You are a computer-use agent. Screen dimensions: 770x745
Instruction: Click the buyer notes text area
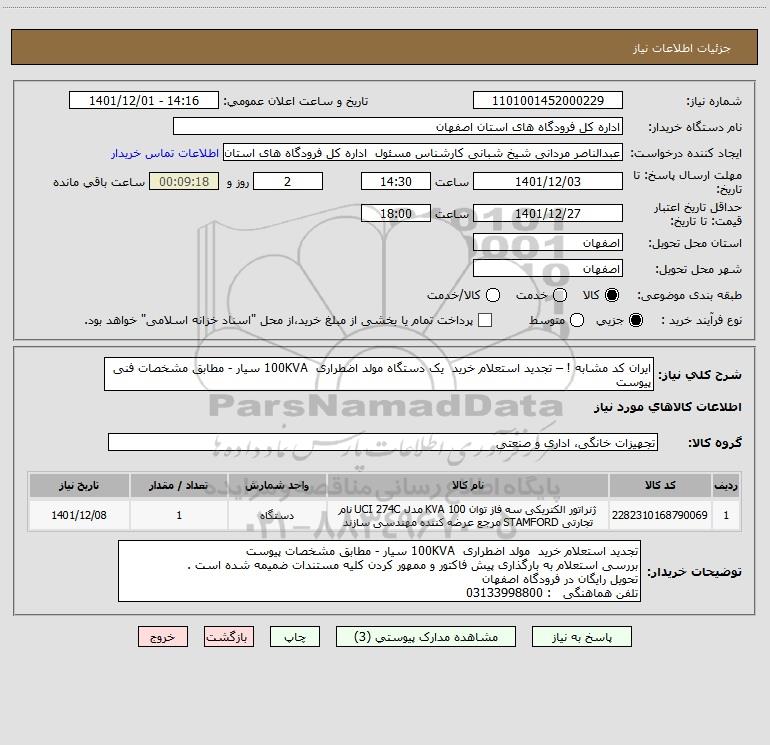coord(379,571)
